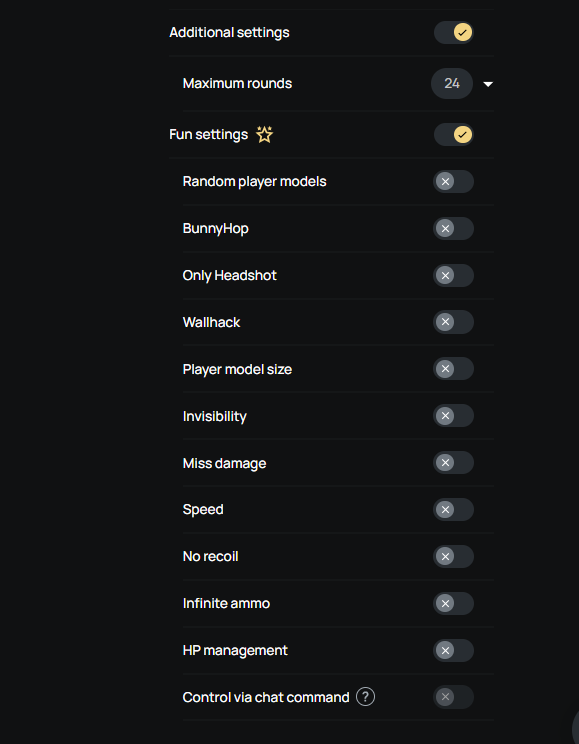
Task: Enable Only Headshot mode
Action: 453,275
